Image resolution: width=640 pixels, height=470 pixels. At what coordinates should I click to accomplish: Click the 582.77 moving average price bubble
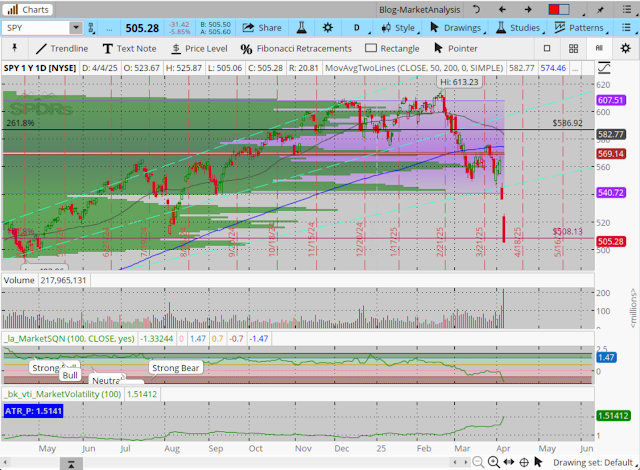click(x=611, y=134)
